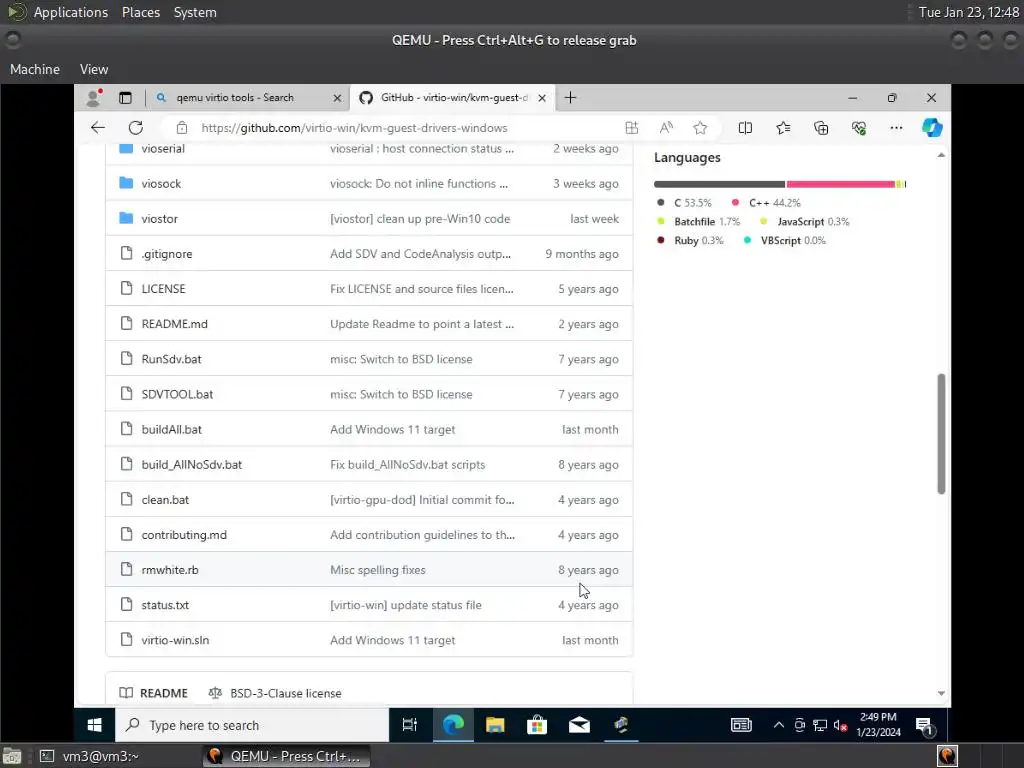Screen dimensions: 1024x768
Task: Click the C 53.5% language entry
Action: point(684,203)
